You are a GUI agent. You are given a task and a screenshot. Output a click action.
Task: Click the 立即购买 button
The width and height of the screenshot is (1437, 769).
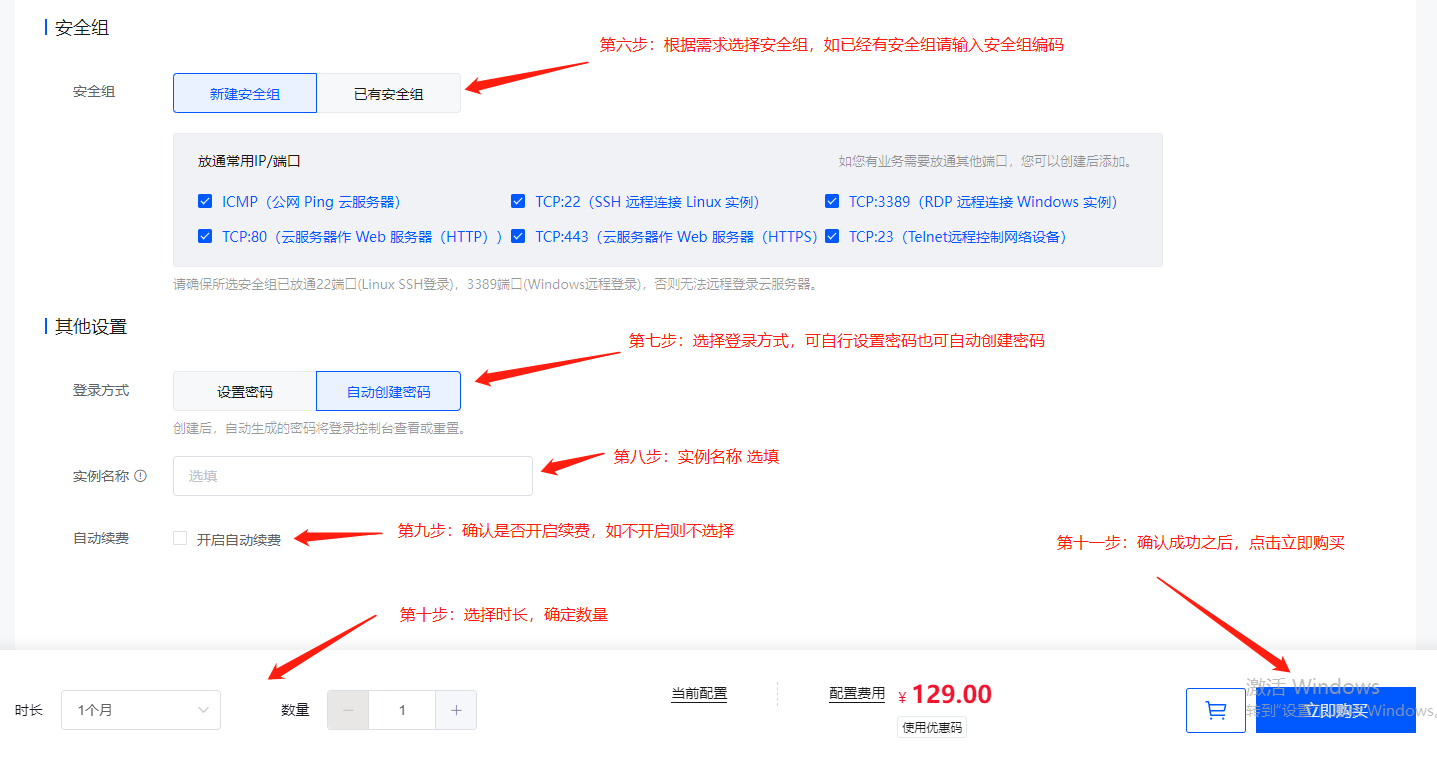(1336, 710)
